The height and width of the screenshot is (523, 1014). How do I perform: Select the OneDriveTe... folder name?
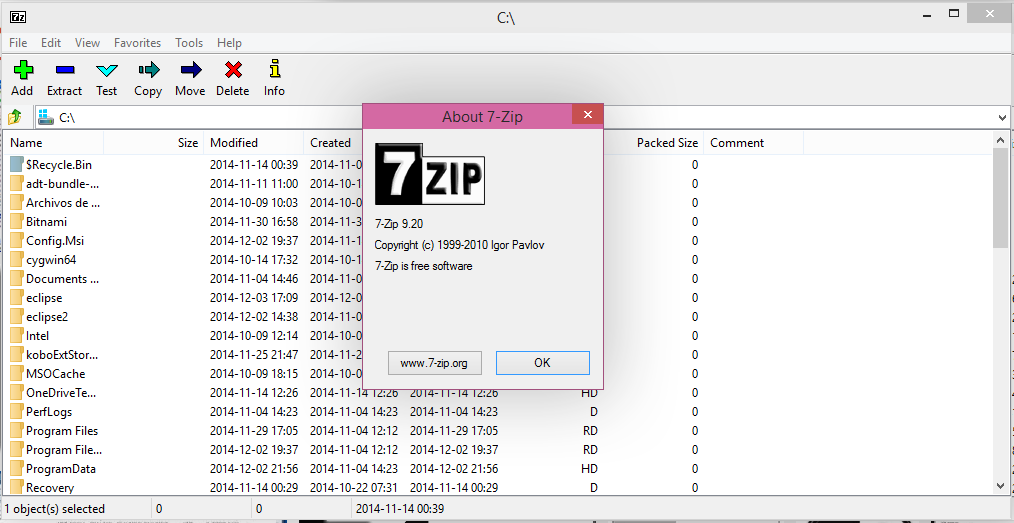point(61,392)
